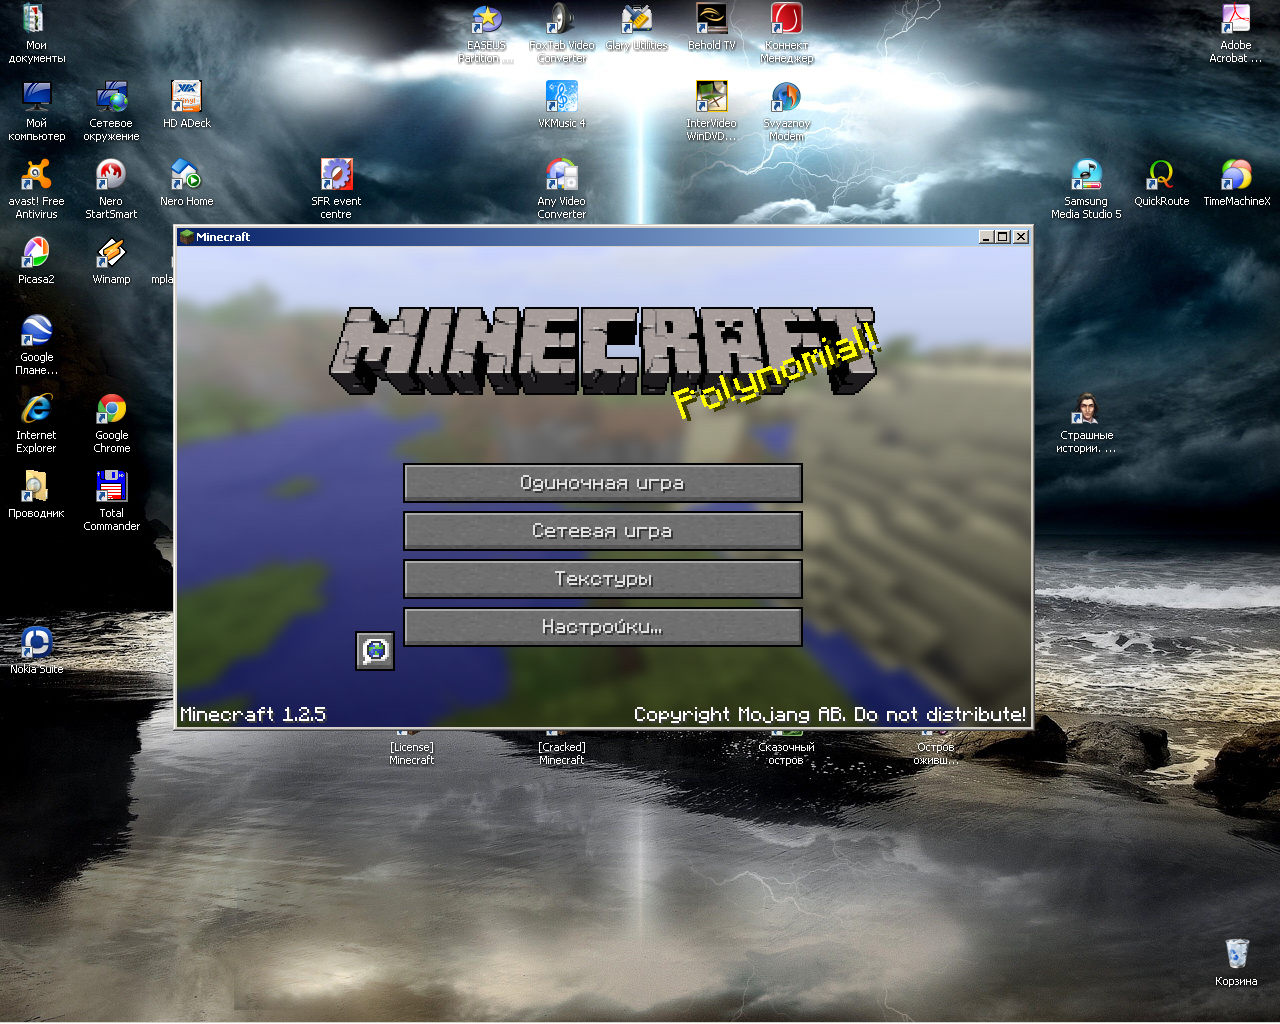Viewport: 1280px width, 1024px height.
Task: Select [License] Minecraft desktop shortcut
Action: point(411,747)
